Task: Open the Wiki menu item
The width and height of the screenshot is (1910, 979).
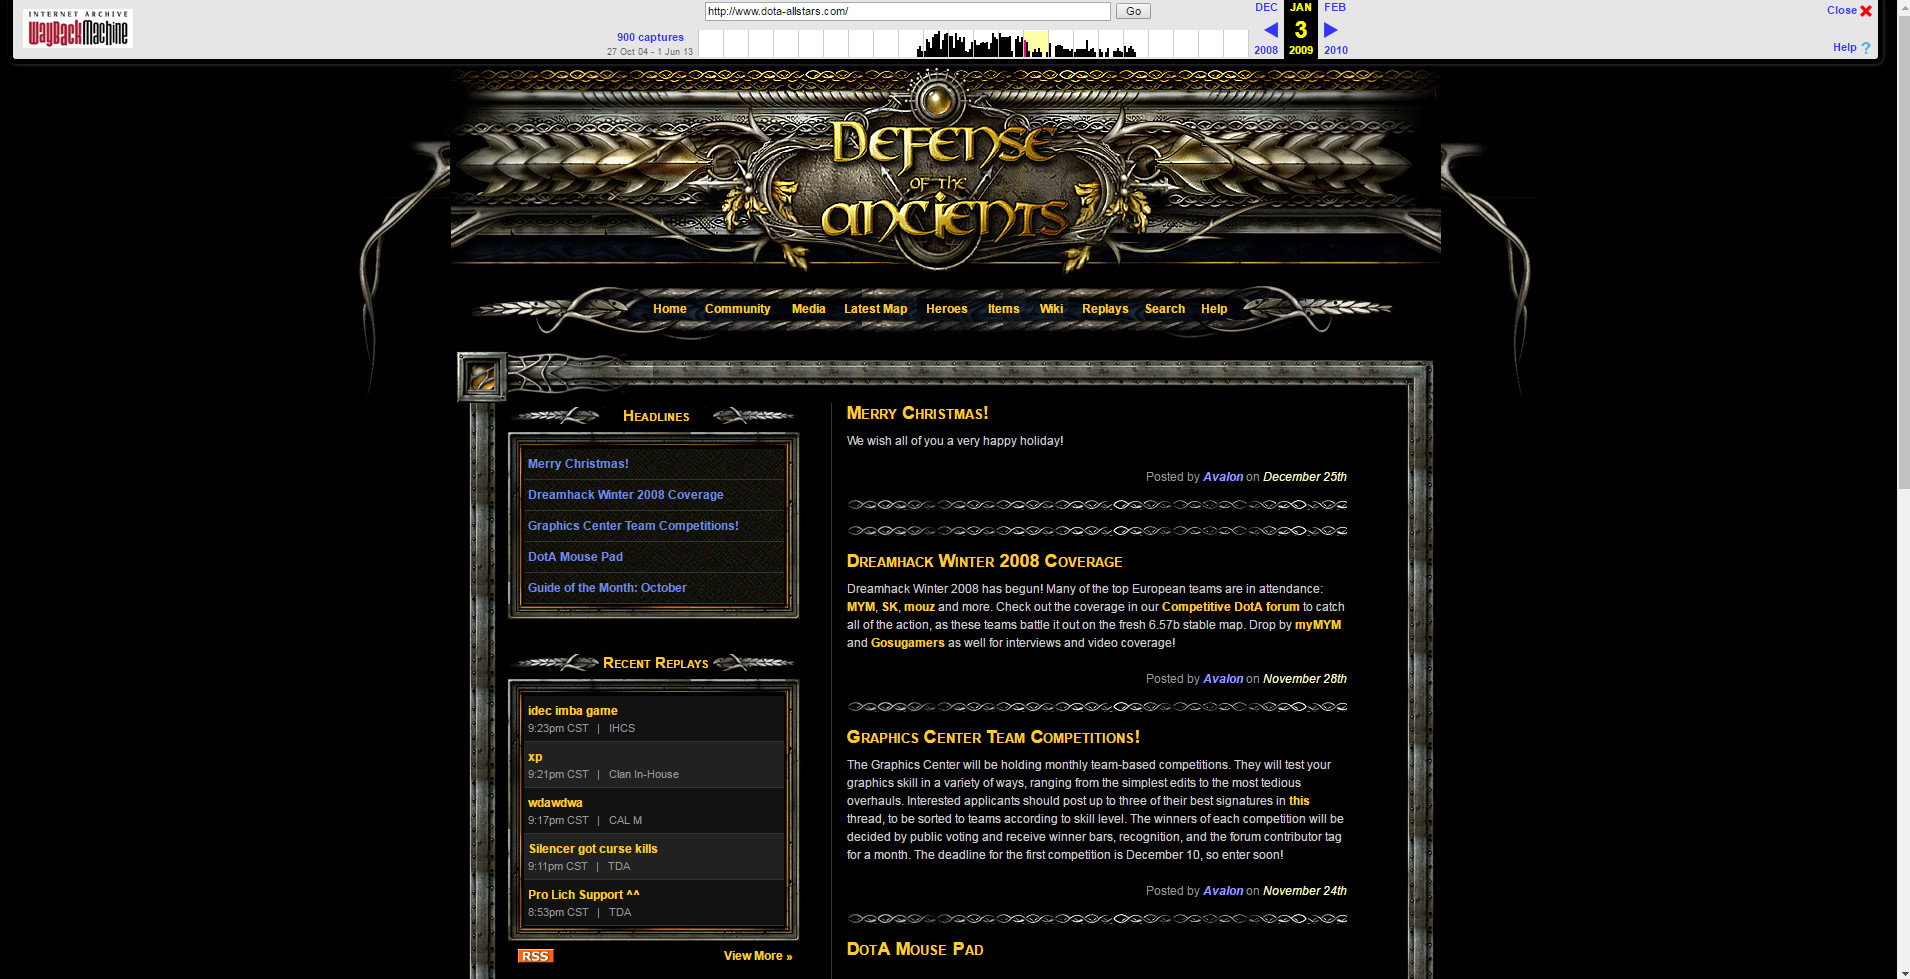Action: coord(1051,309)
